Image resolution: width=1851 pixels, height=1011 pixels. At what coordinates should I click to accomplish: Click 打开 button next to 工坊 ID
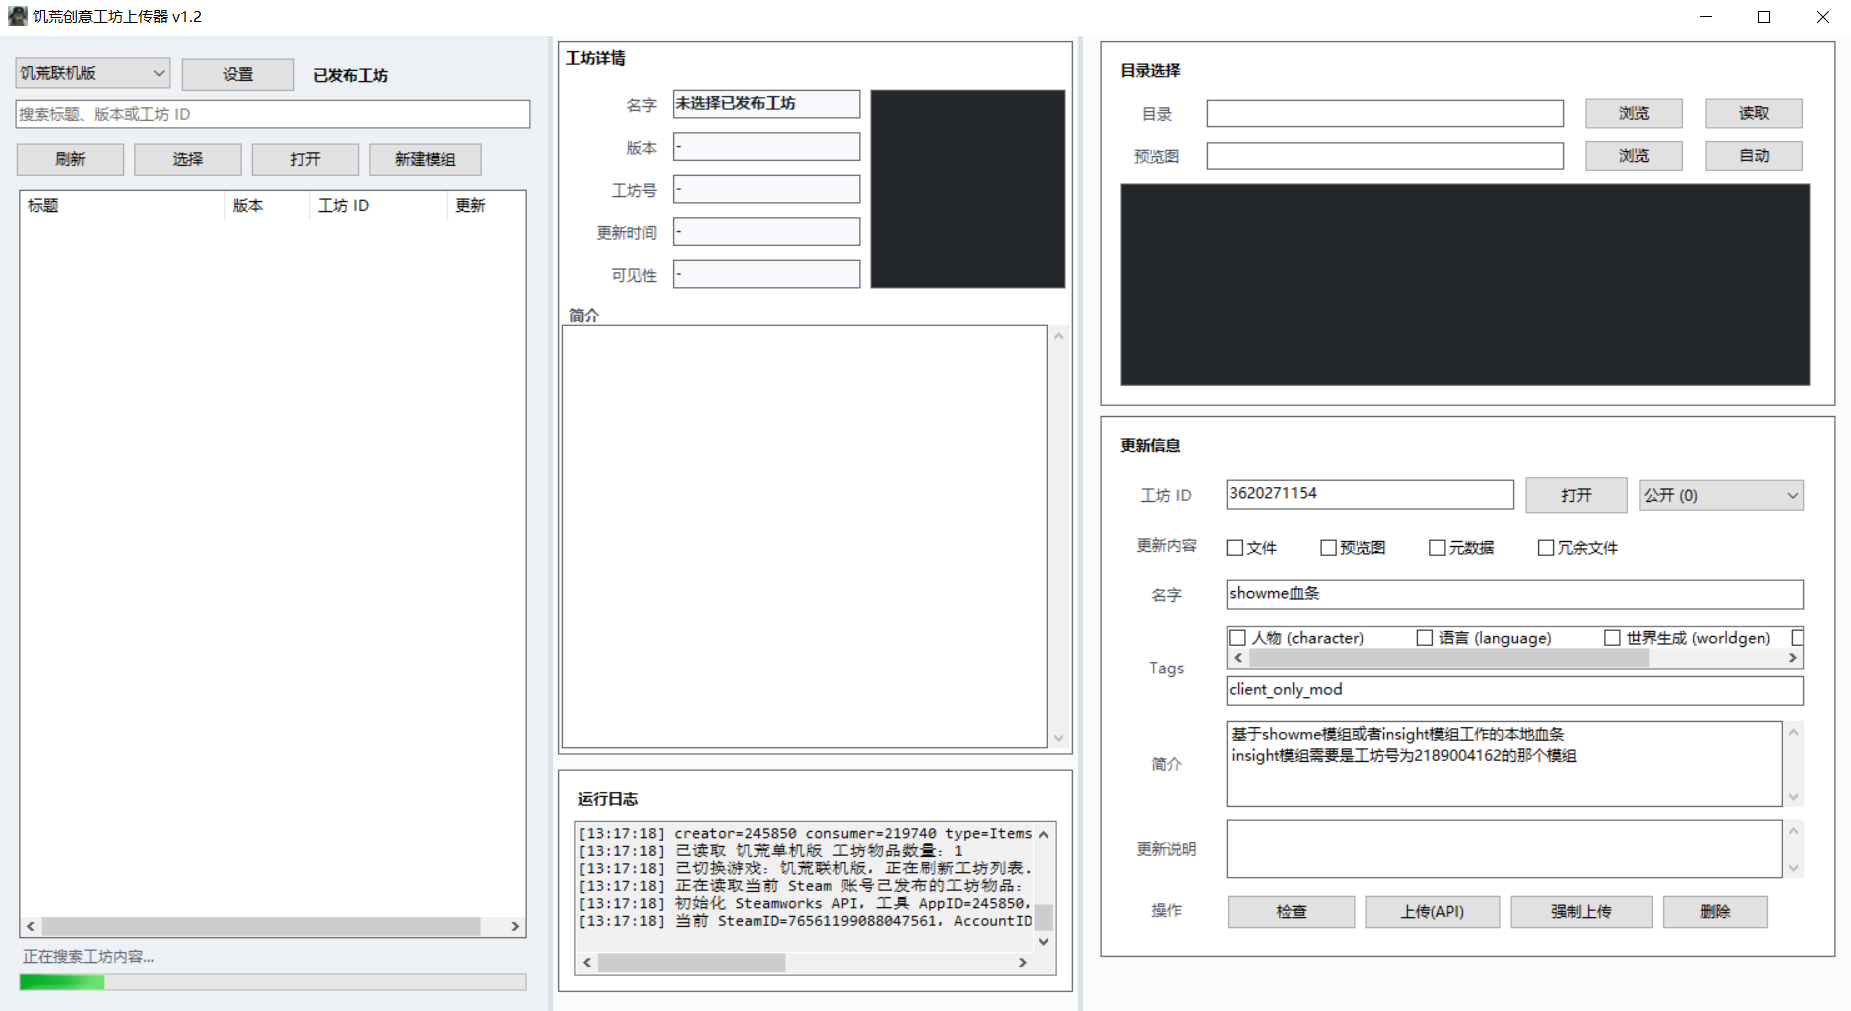point(1576,495)
